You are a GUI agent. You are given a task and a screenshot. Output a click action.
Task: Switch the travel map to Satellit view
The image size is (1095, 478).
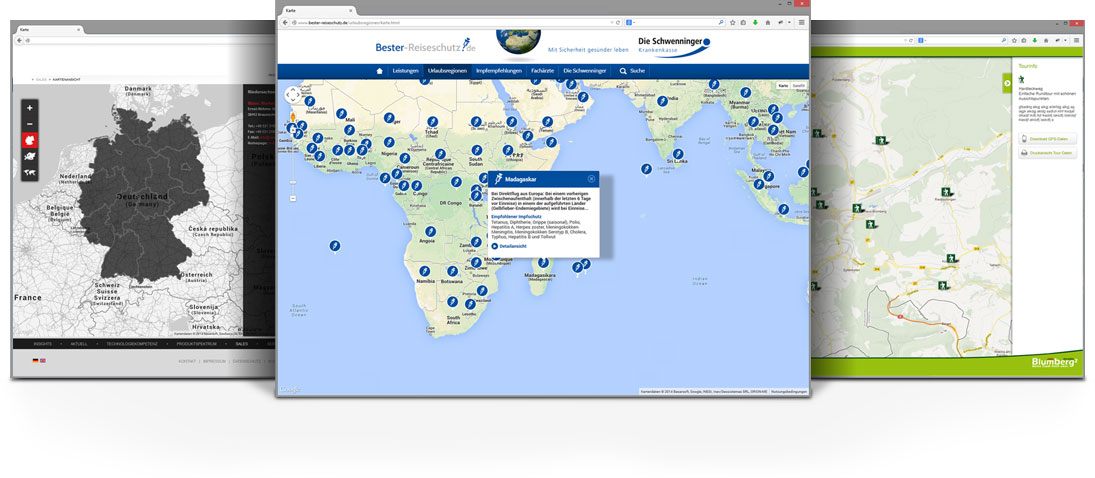pyautogui.click(x=798, y=85)
